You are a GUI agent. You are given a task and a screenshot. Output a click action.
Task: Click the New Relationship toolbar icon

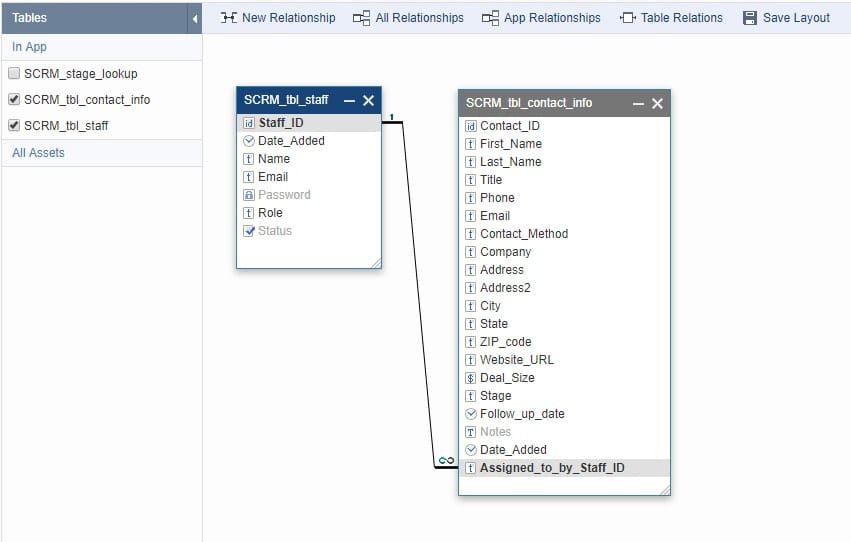(229, 18)
